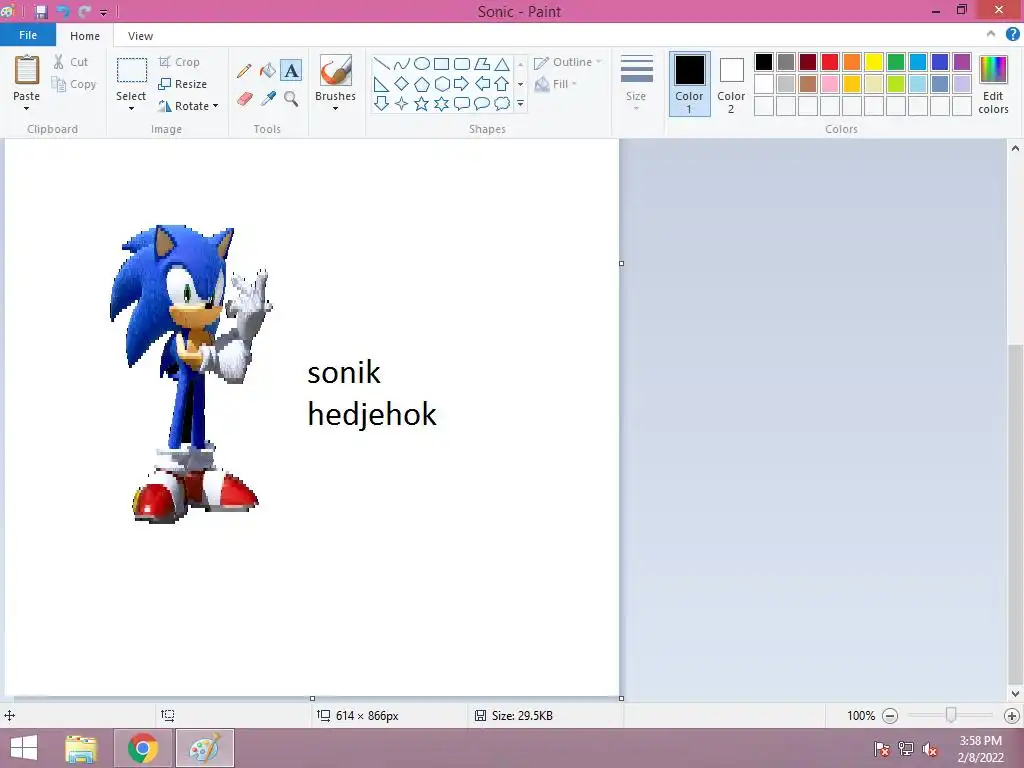
Task: Open the Select dropdown arrow
Action: tap(131, 108)
